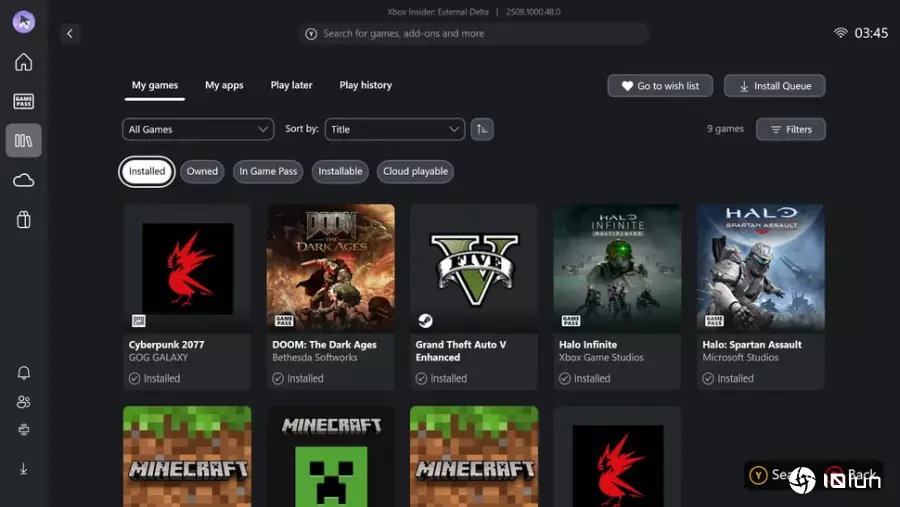Click Go to wish list button
This screenshot has height=507, width=900.
coord(660,86)
